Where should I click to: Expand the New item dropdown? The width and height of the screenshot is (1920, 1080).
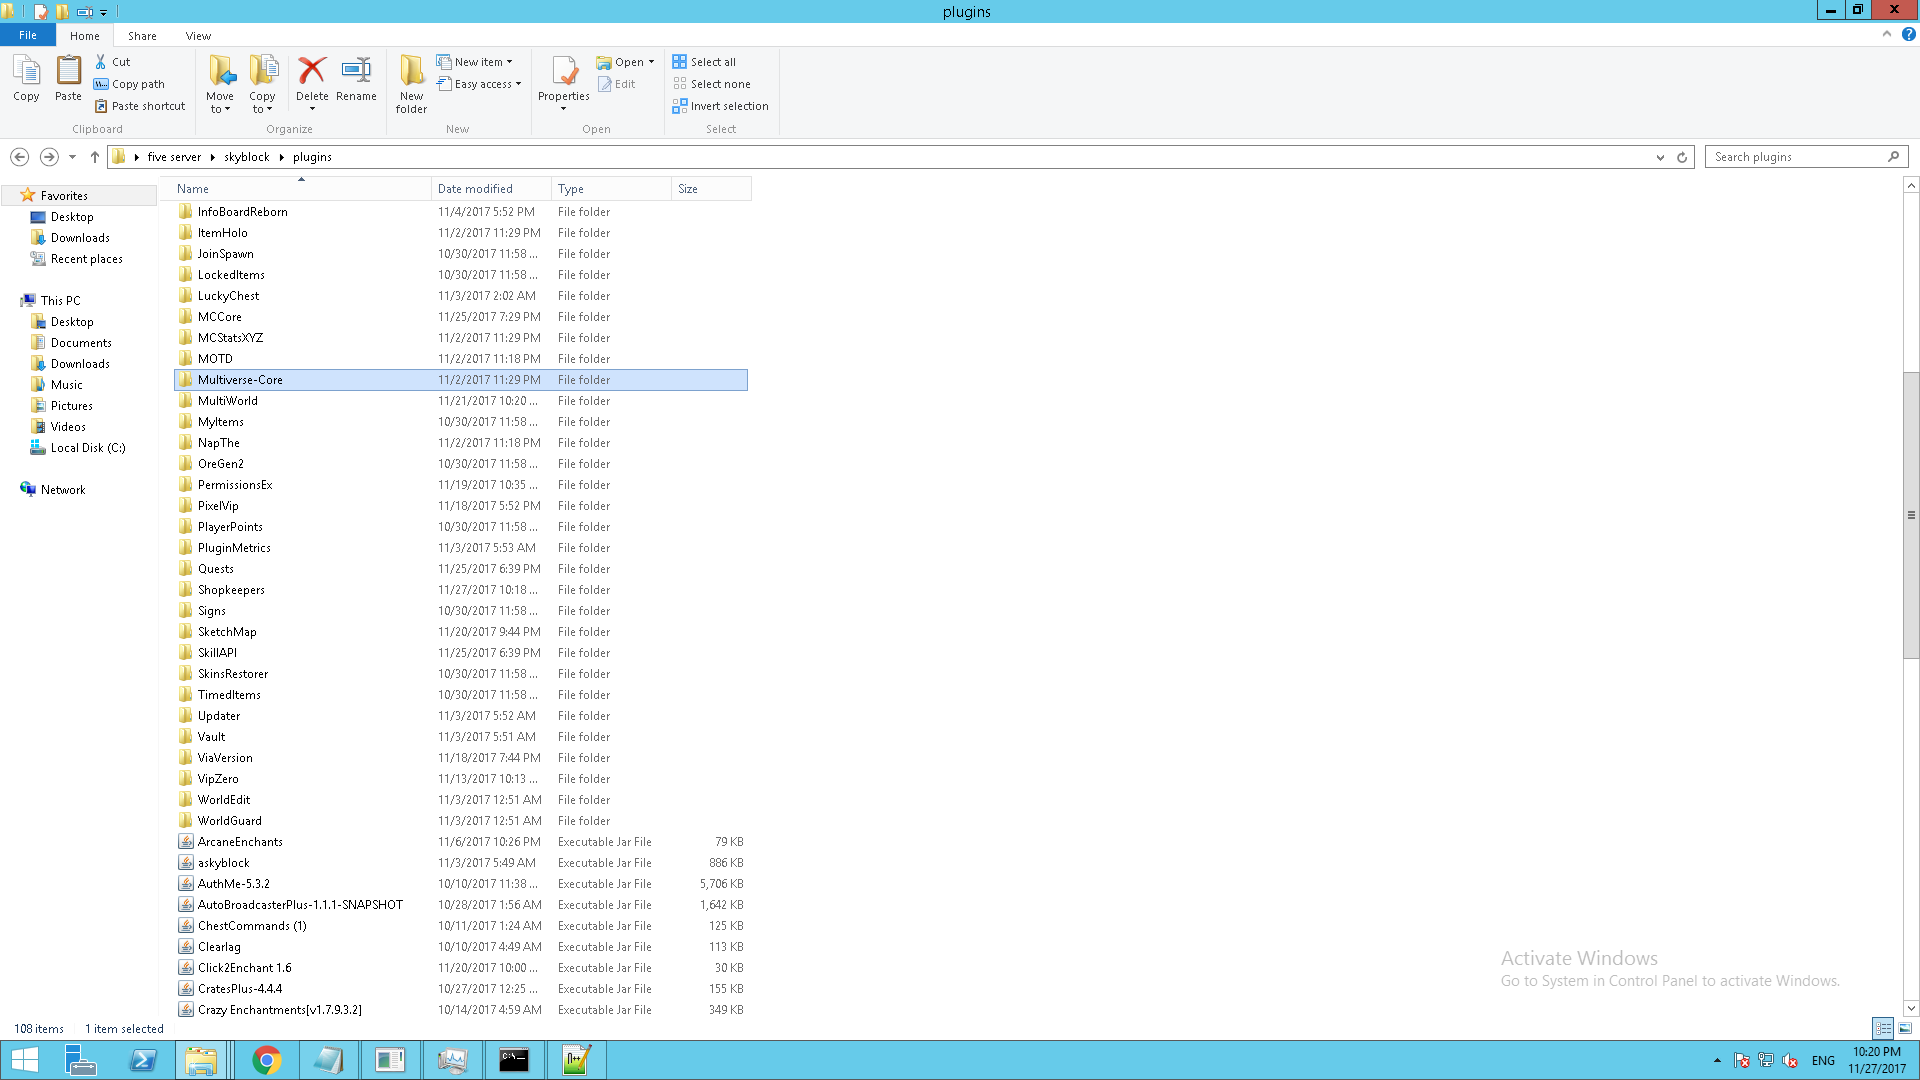[483, 62]
